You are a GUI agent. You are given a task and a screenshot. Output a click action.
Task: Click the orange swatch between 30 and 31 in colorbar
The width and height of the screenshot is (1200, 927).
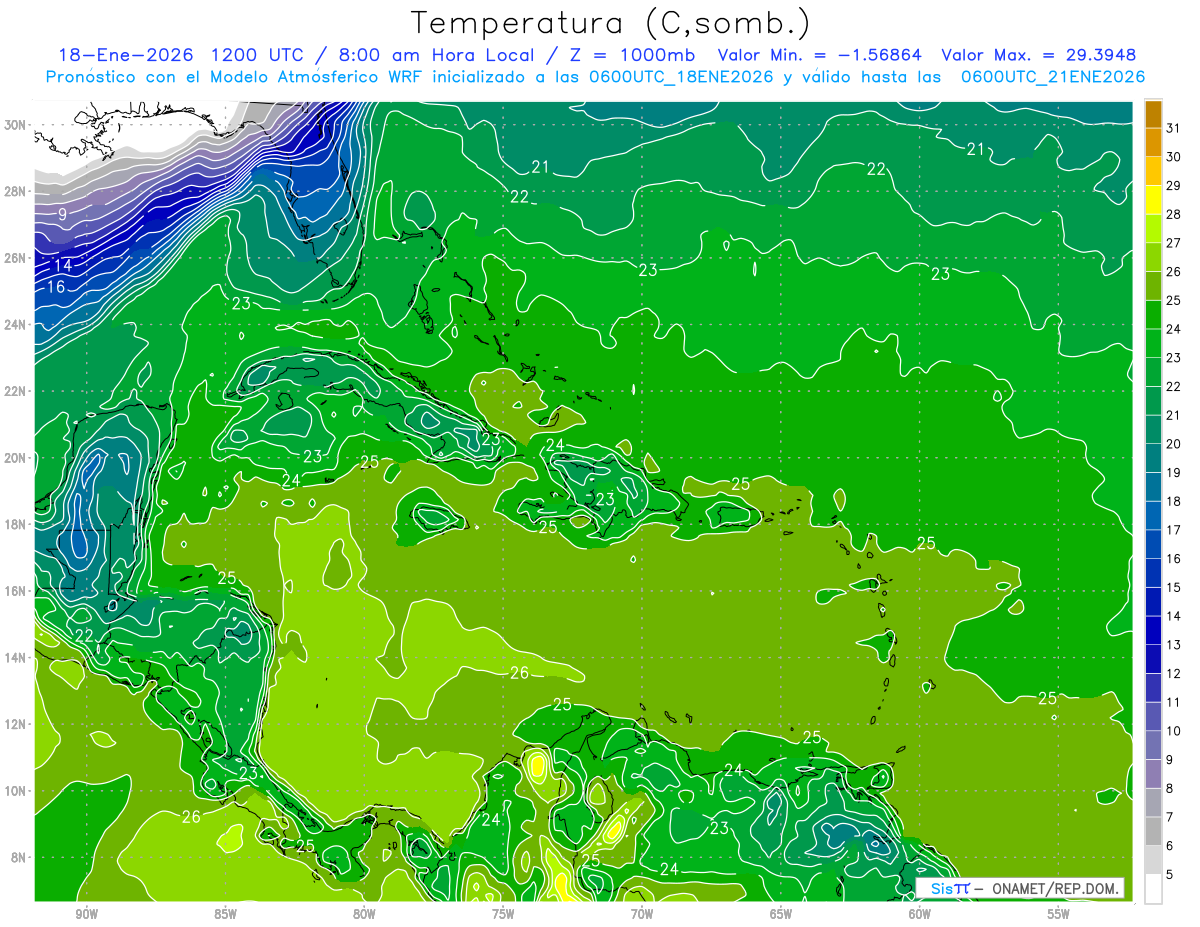(1153, 142)
